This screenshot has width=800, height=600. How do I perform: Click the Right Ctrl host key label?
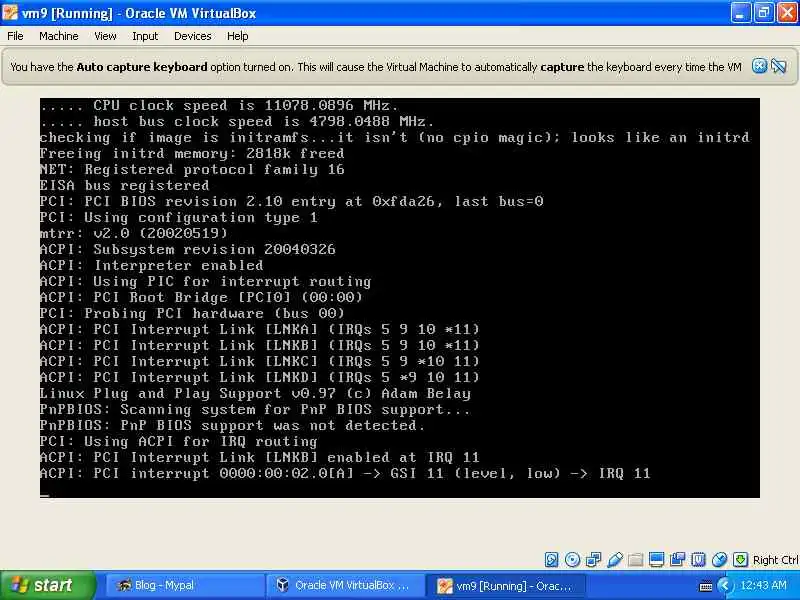(x=776, y=560)
